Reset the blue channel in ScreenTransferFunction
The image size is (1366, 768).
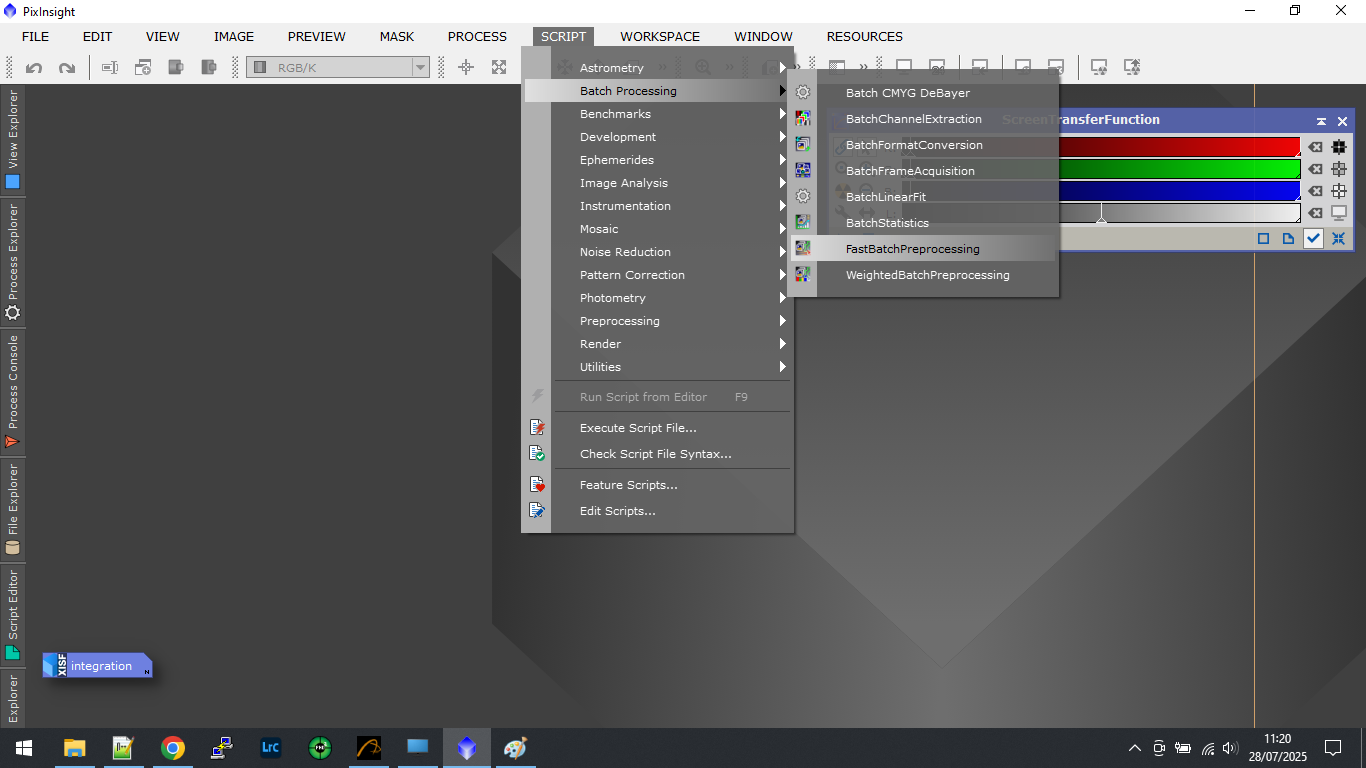[1315, 191]
